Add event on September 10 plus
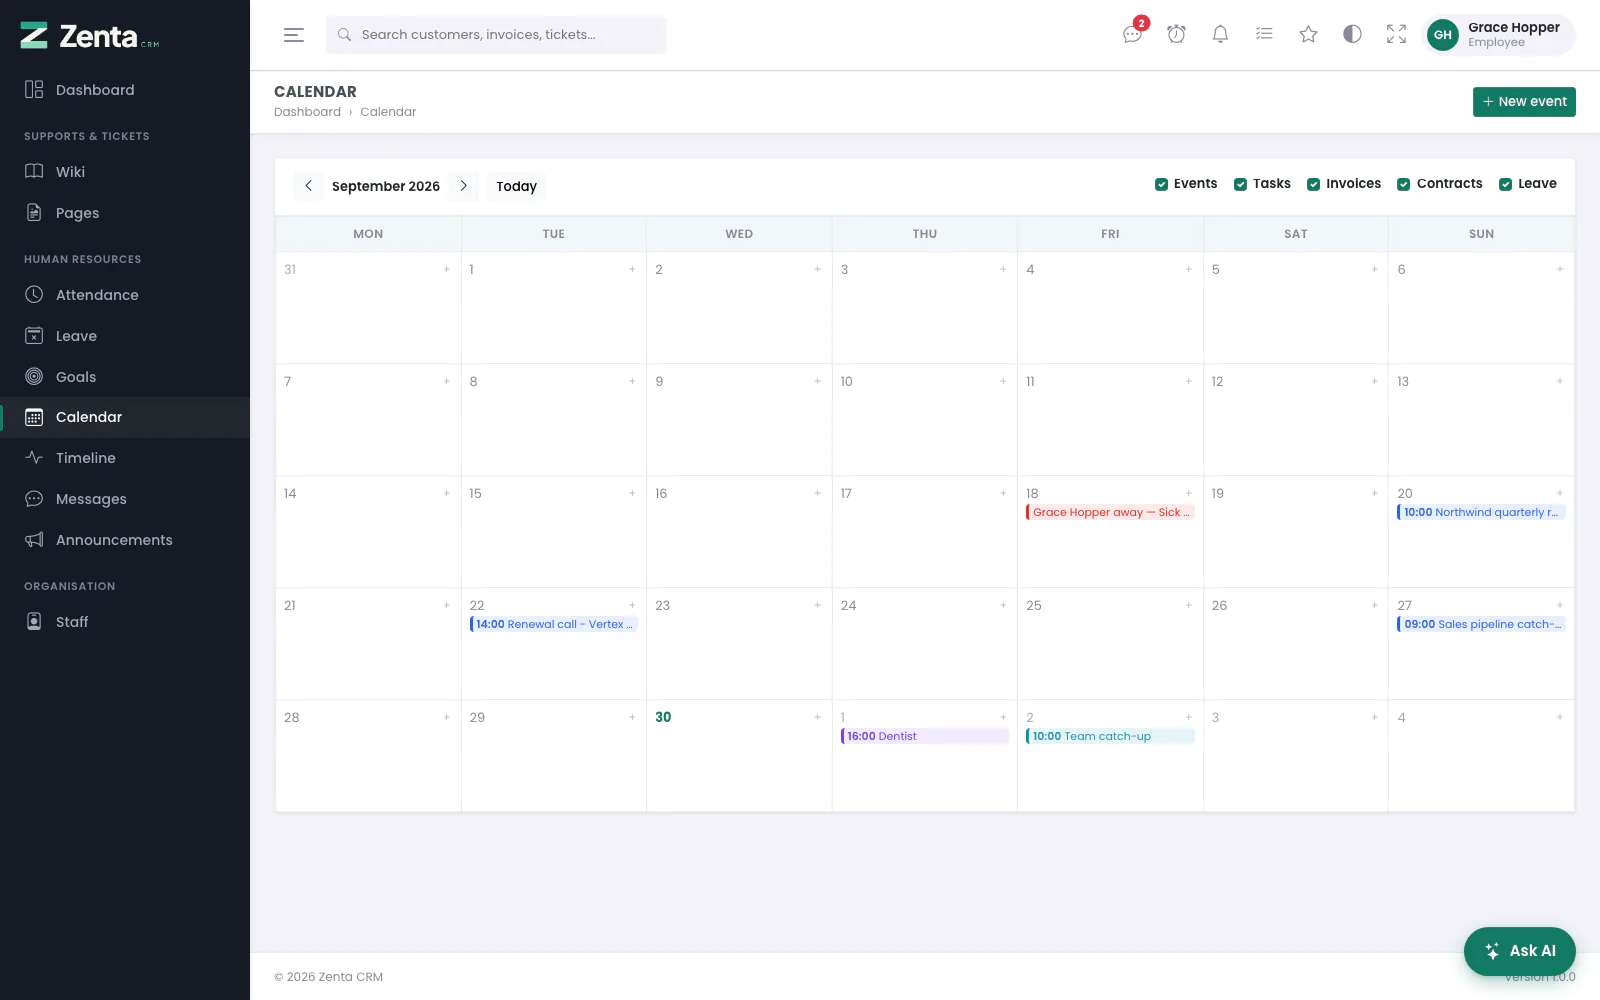1600x1000 pixels. [1003, 381]
